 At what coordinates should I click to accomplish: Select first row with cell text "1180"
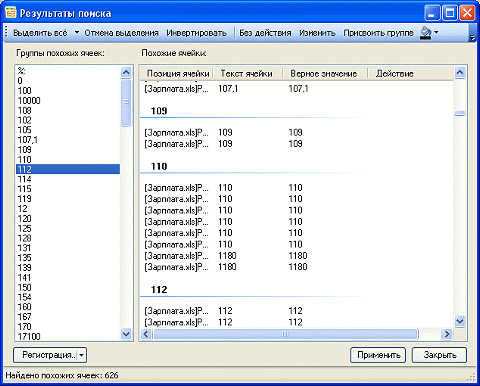click(x=297, y=256)
